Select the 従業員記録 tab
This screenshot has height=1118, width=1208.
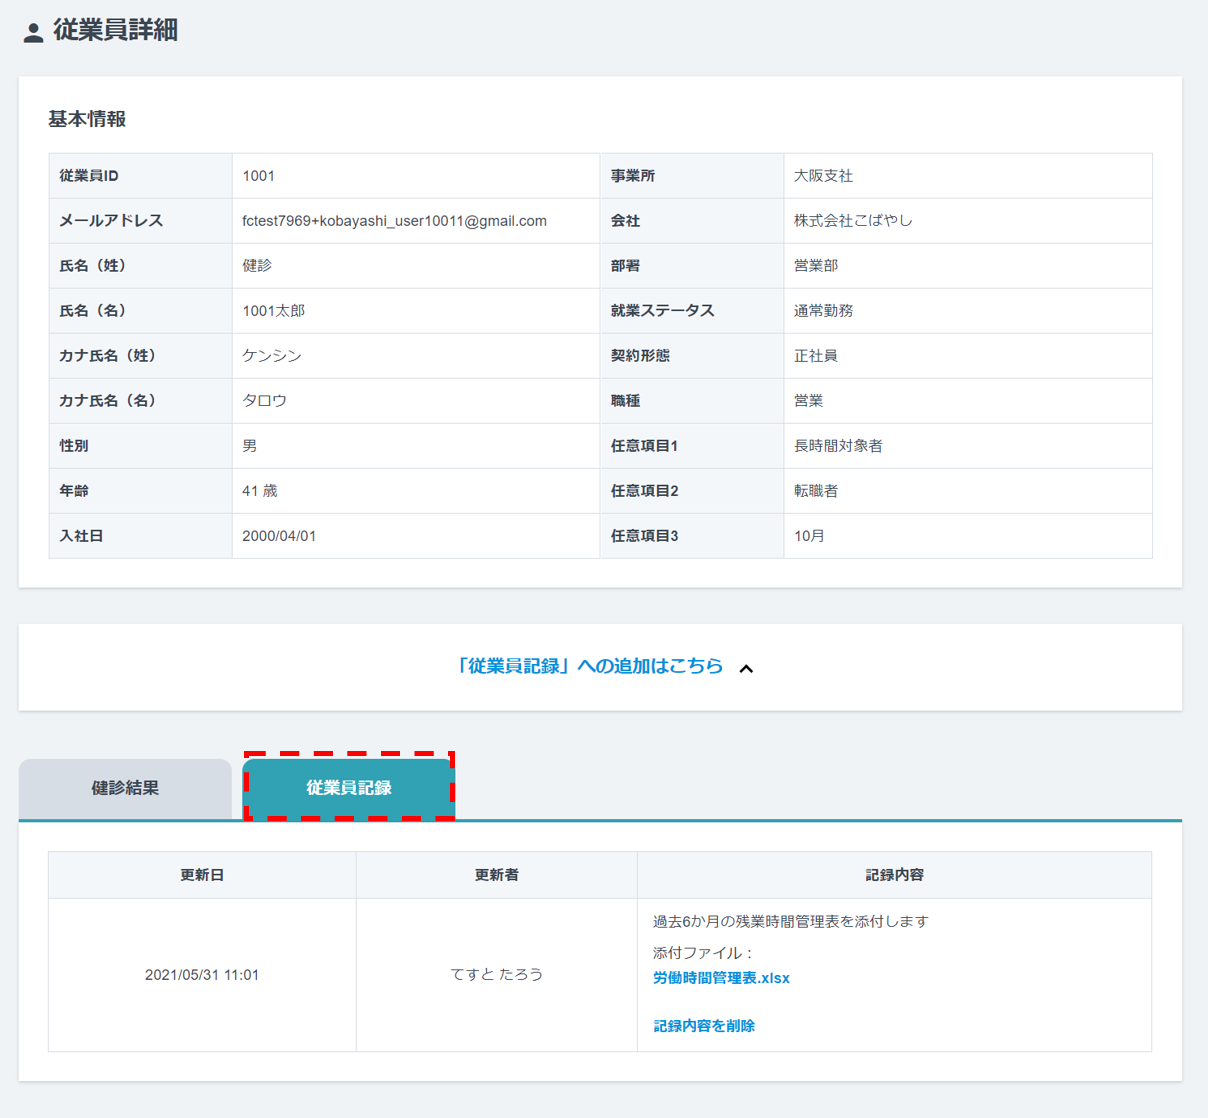348,788
